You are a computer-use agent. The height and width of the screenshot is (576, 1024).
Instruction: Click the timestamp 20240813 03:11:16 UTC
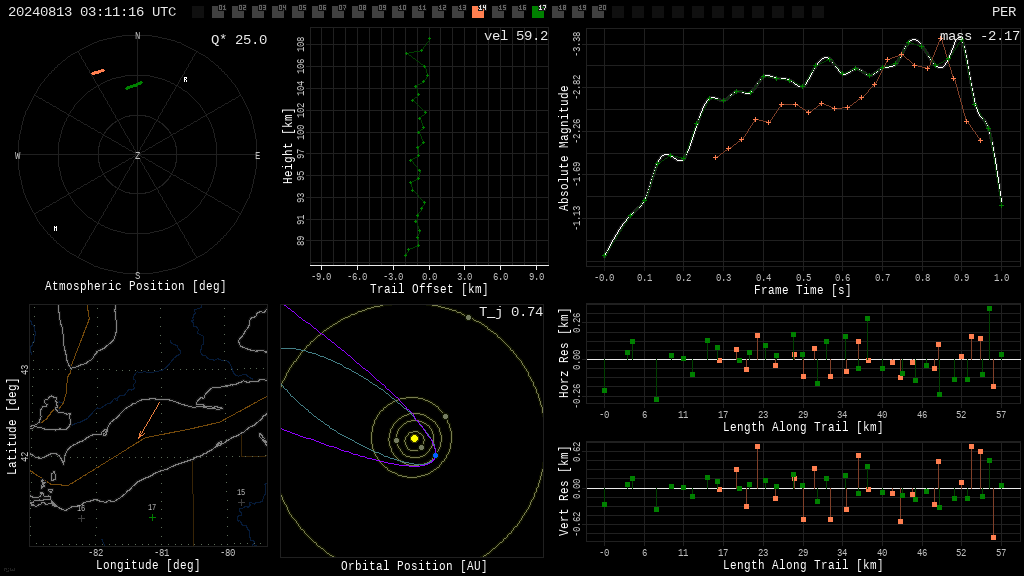[x=92, y=12]
